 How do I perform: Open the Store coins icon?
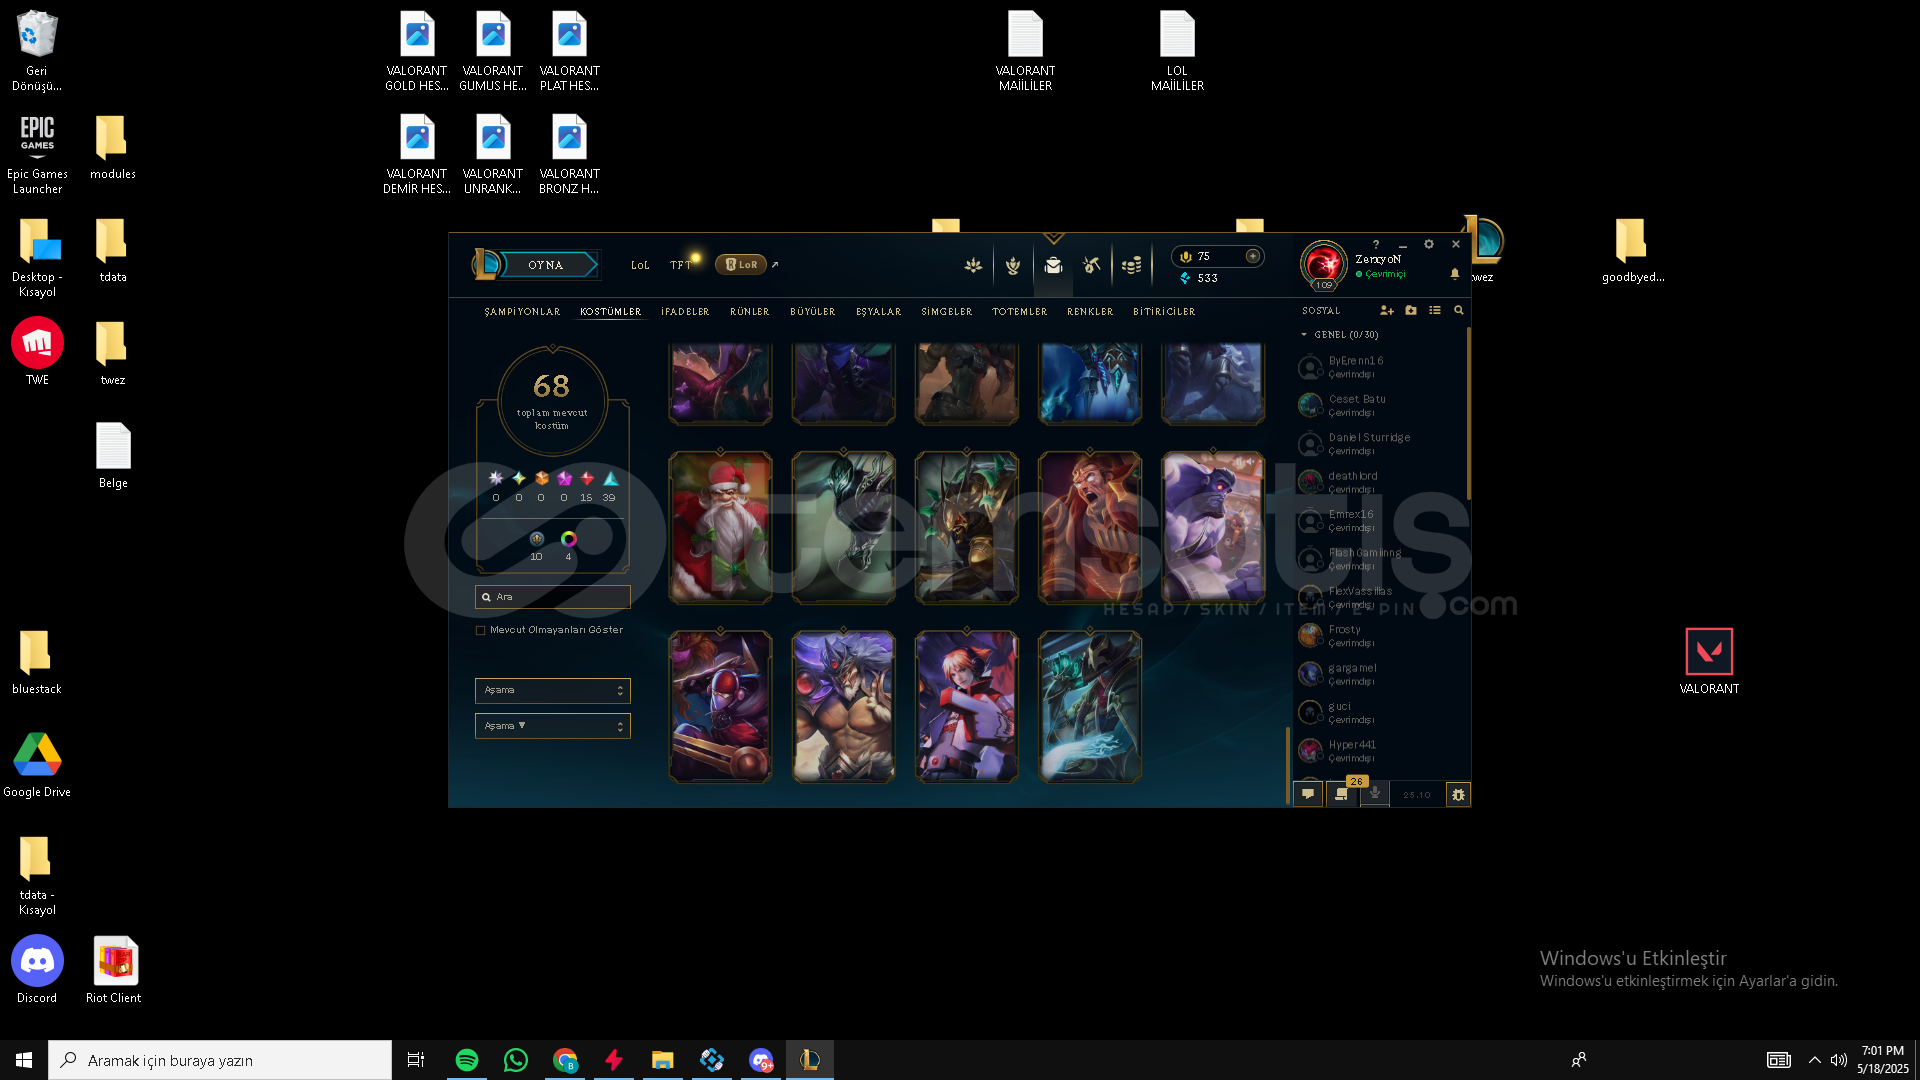pos(1132,266)
